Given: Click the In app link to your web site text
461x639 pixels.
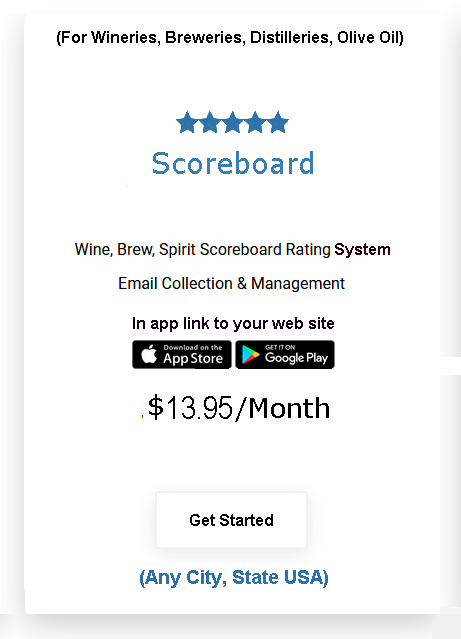Looking at the screenshot, I should point(233,324).
